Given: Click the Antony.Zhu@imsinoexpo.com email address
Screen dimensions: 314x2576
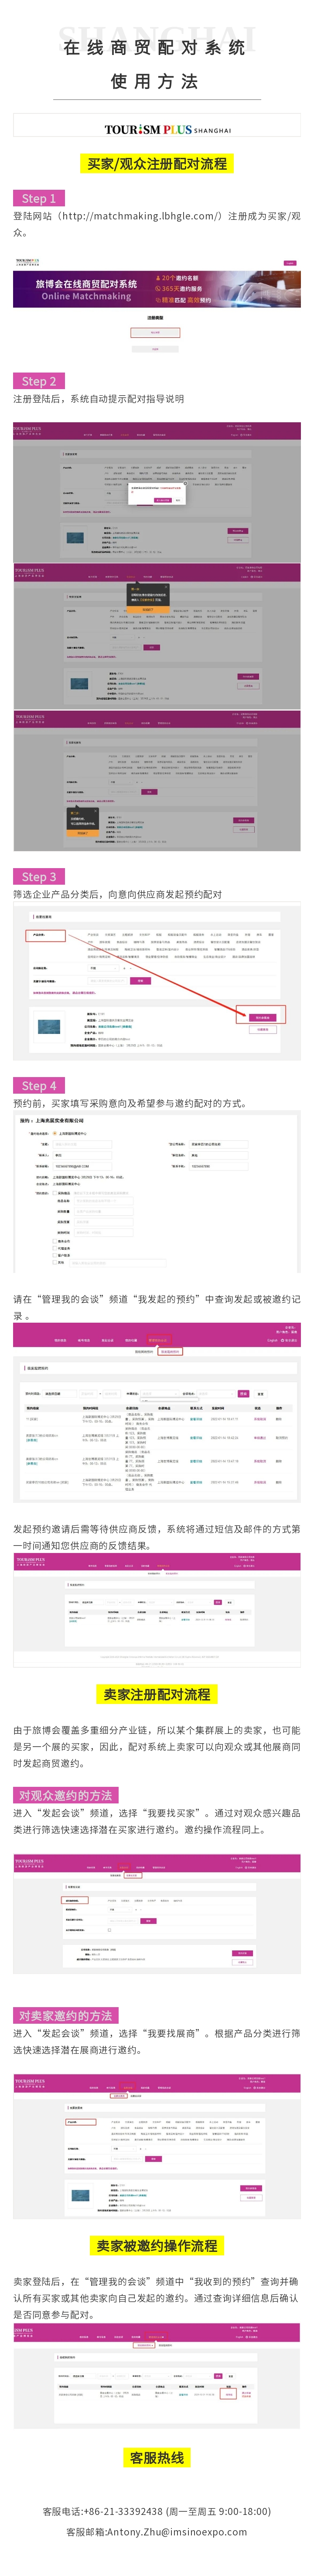Looking at the screenshot, I should click(177, 2531).
